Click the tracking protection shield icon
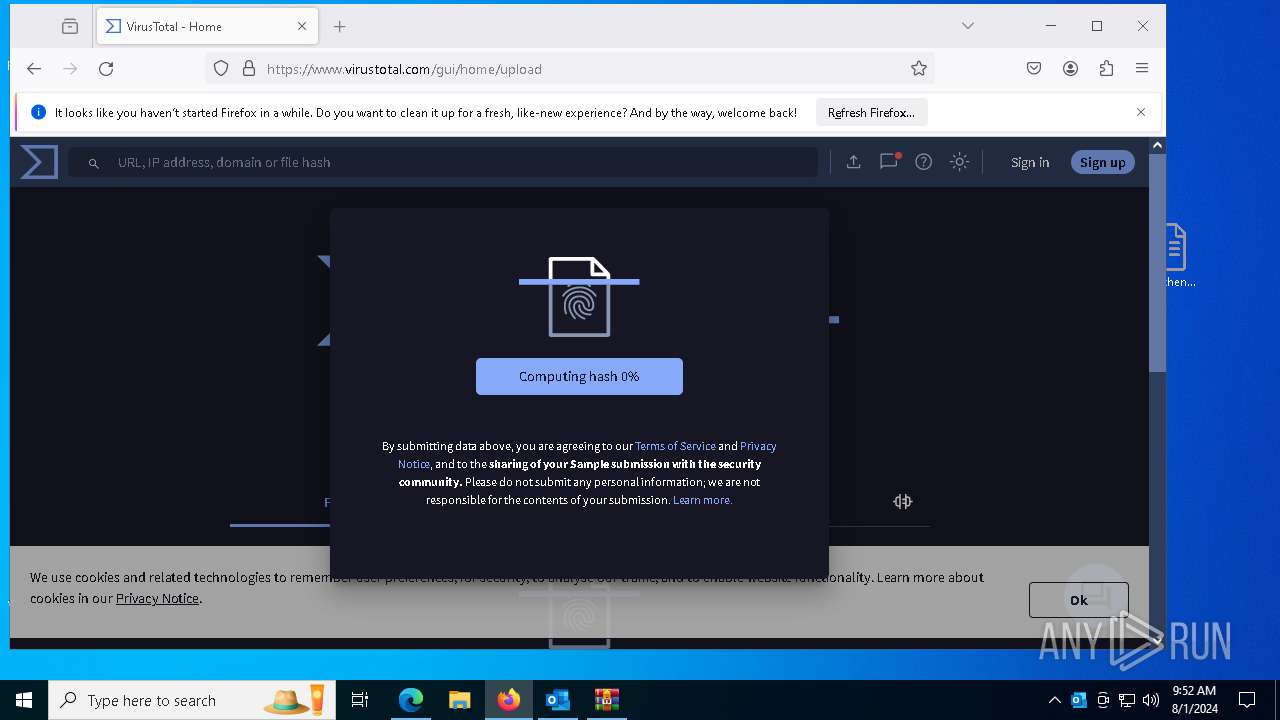Image resolution: width=1280 pixels, height=720 pixels. pos(221,68)
